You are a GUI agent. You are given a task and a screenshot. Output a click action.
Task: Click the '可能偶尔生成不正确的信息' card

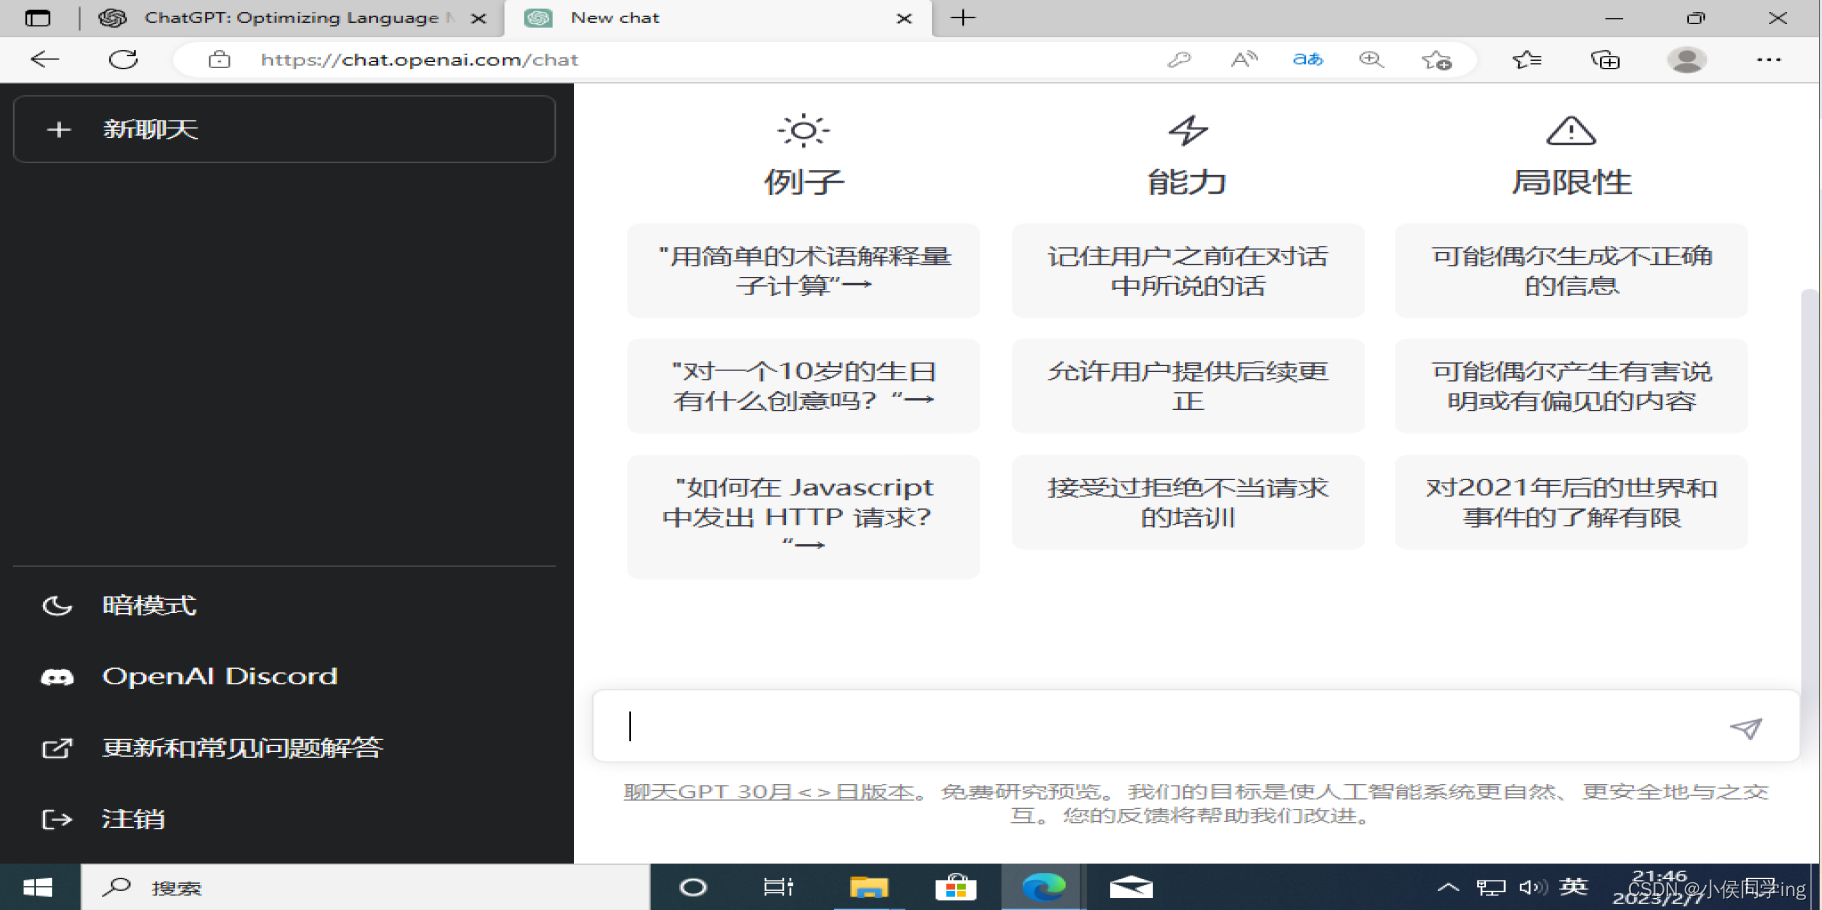[x=1571, y=271]
